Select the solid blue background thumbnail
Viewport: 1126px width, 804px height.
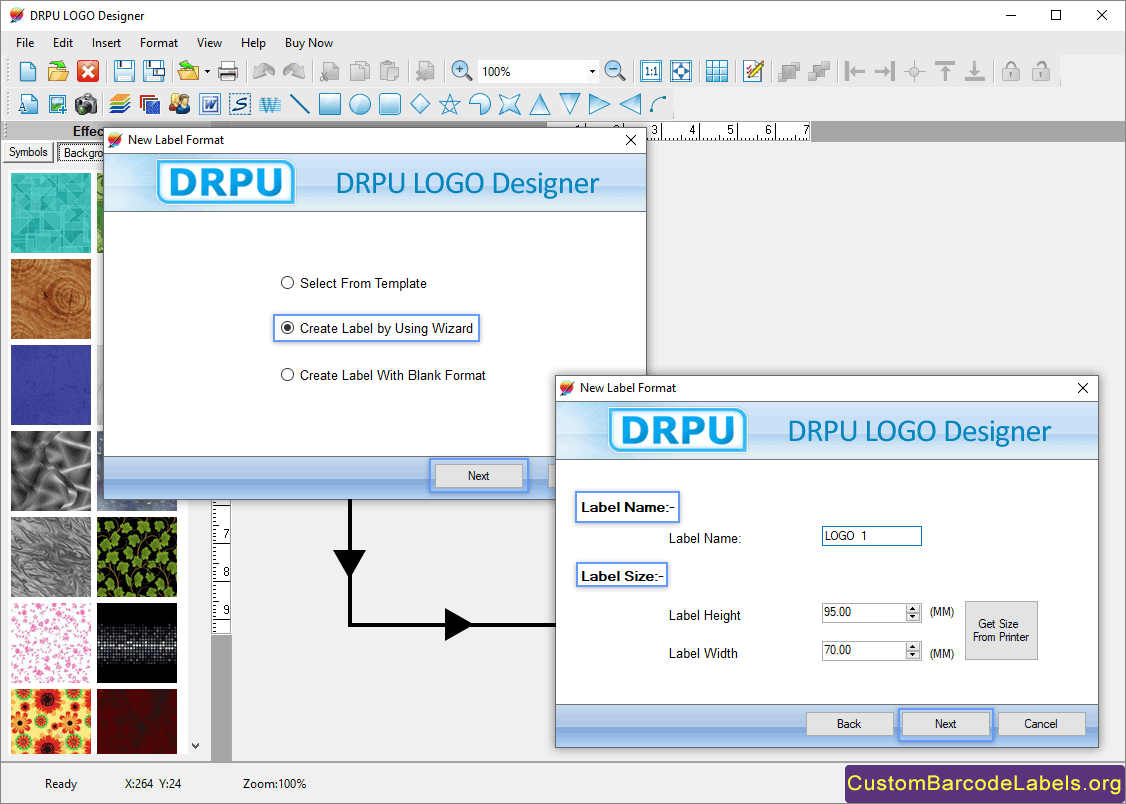click(x=51, y=385)
